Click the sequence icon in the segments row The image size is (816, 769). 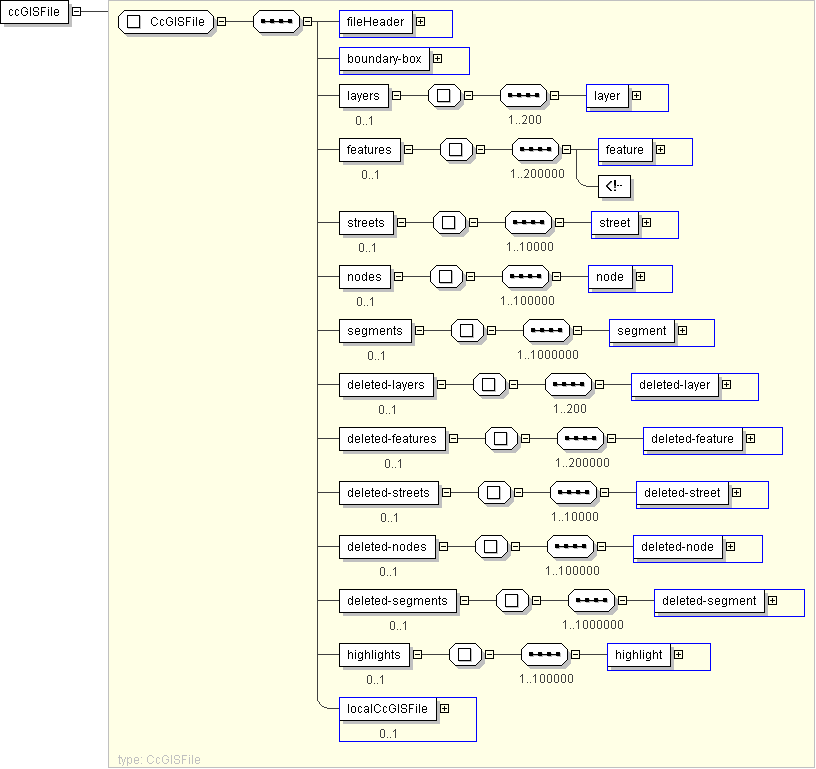[547, 330]
